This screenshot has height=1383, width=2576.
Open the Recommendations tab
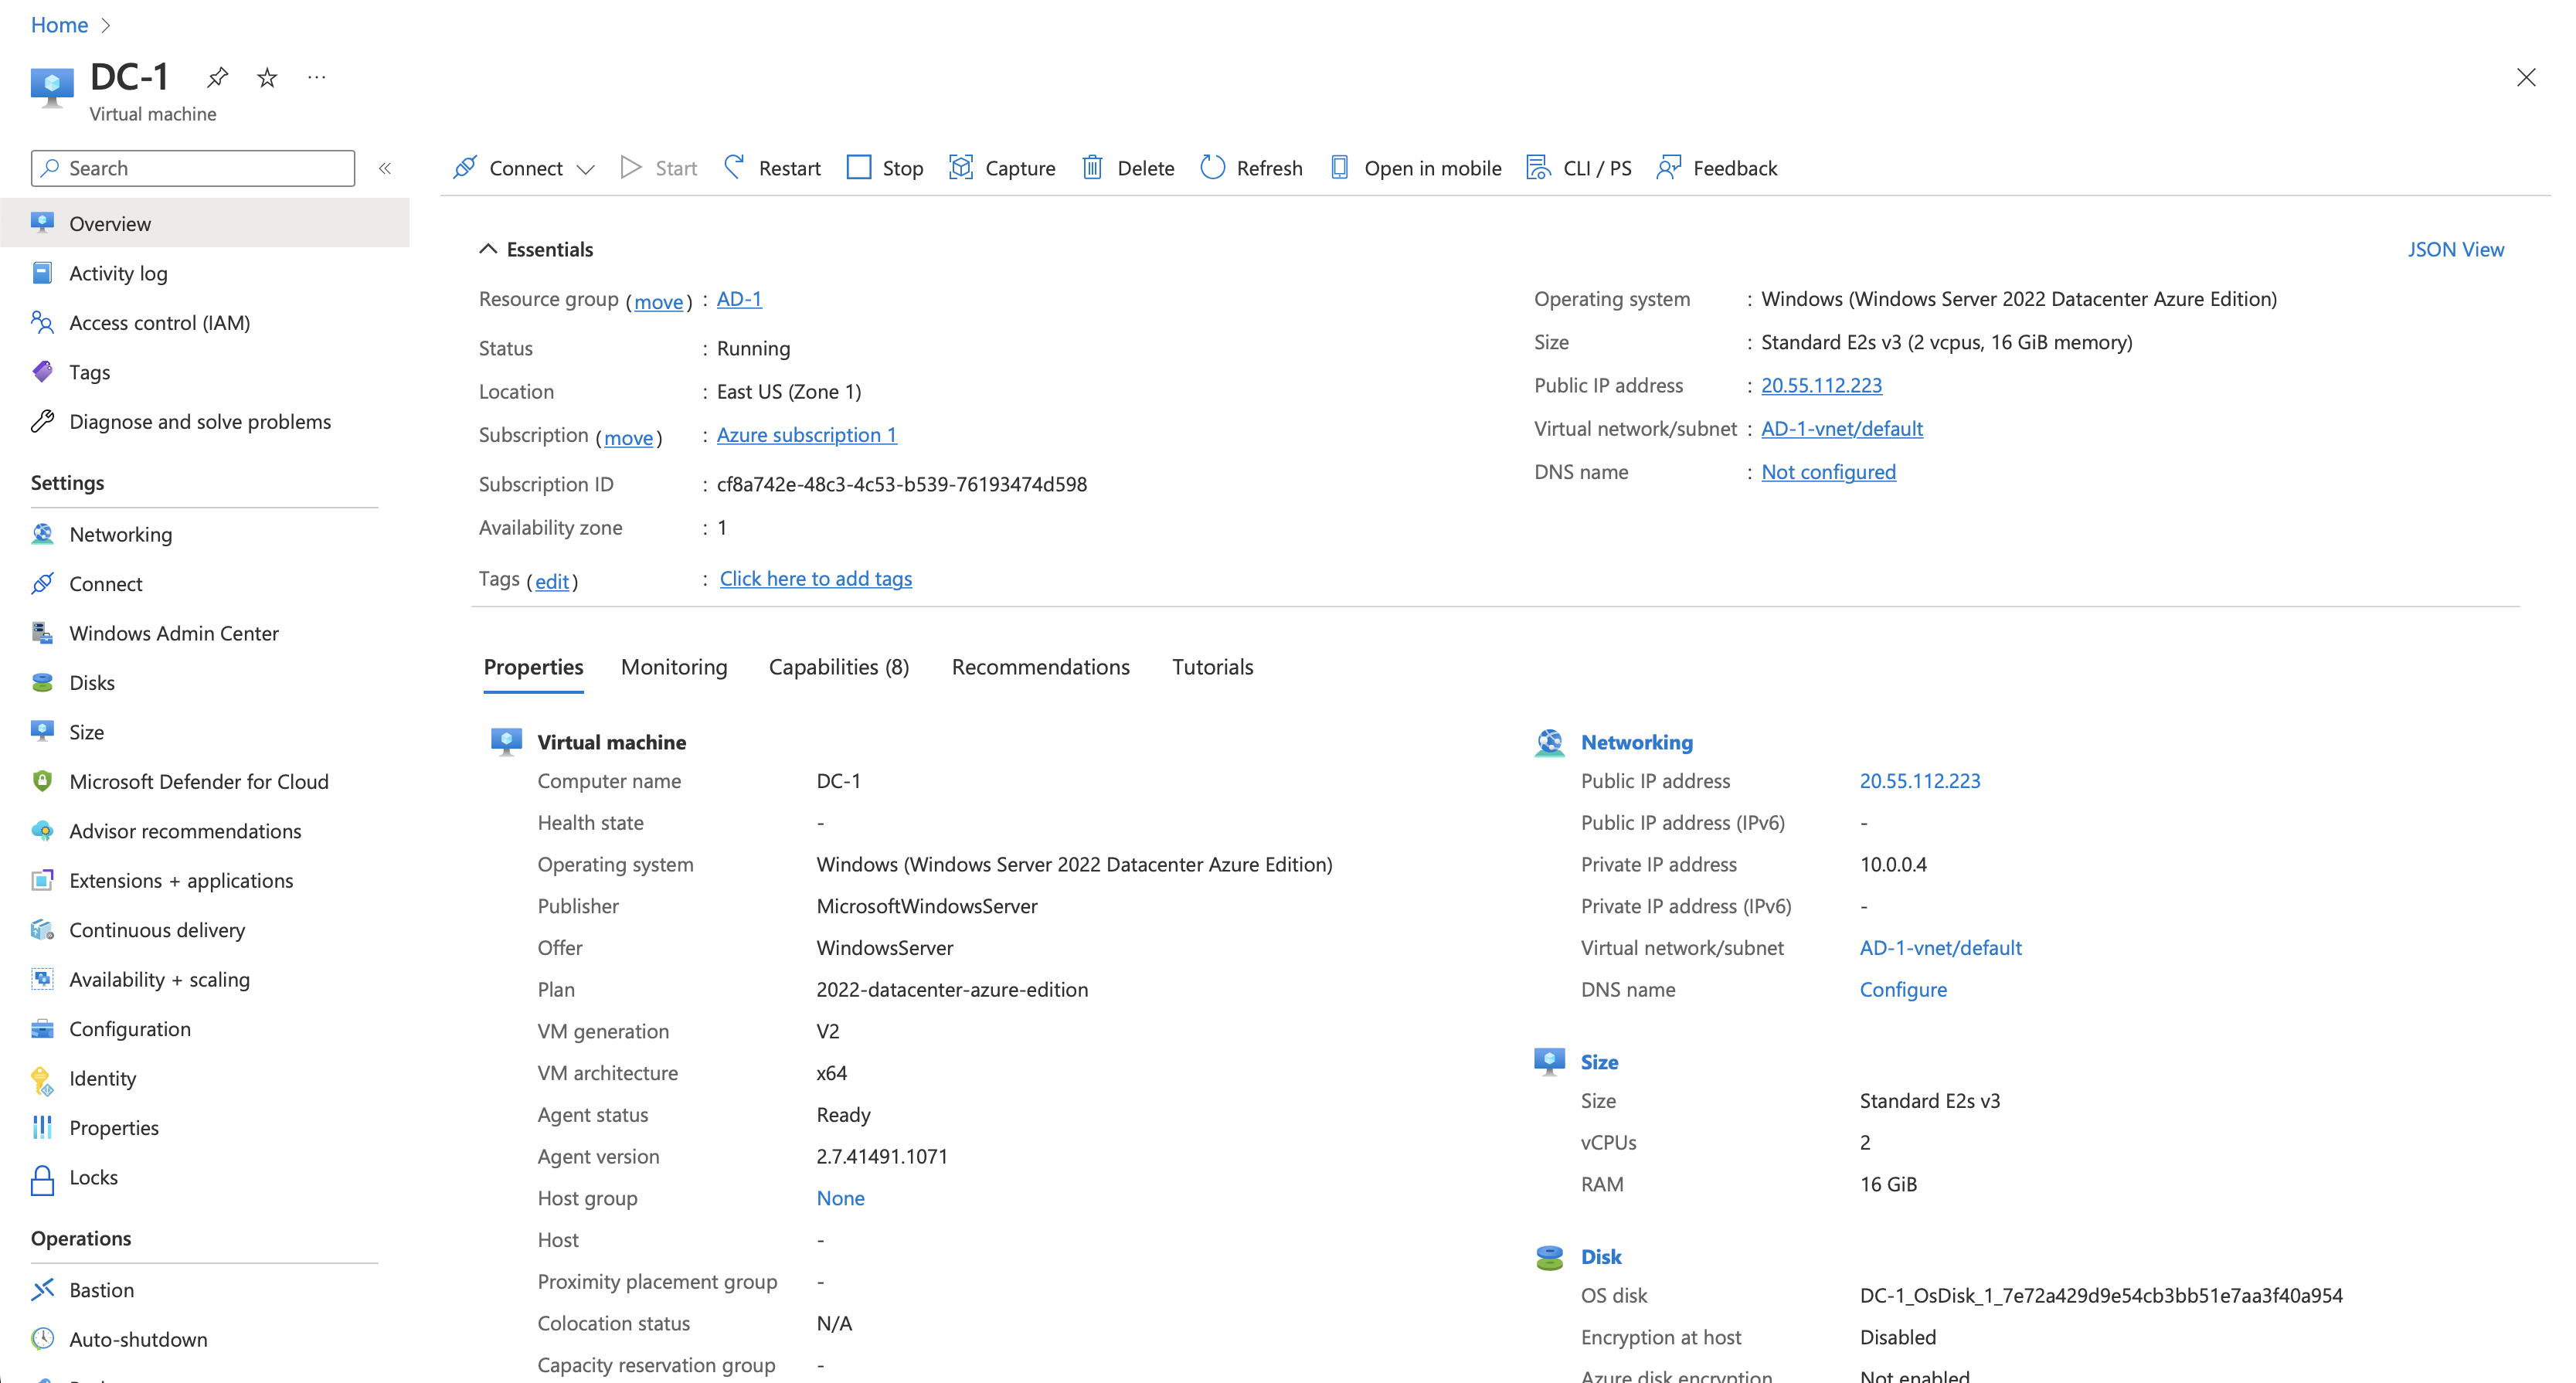tap(1040, 666)
